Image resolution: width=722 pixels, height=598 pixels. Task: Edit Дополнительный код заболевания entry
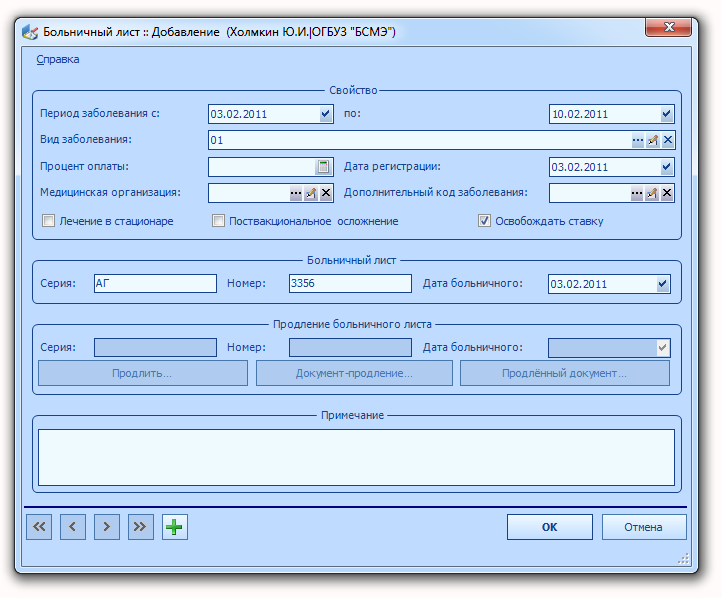[x=652, y=193]
